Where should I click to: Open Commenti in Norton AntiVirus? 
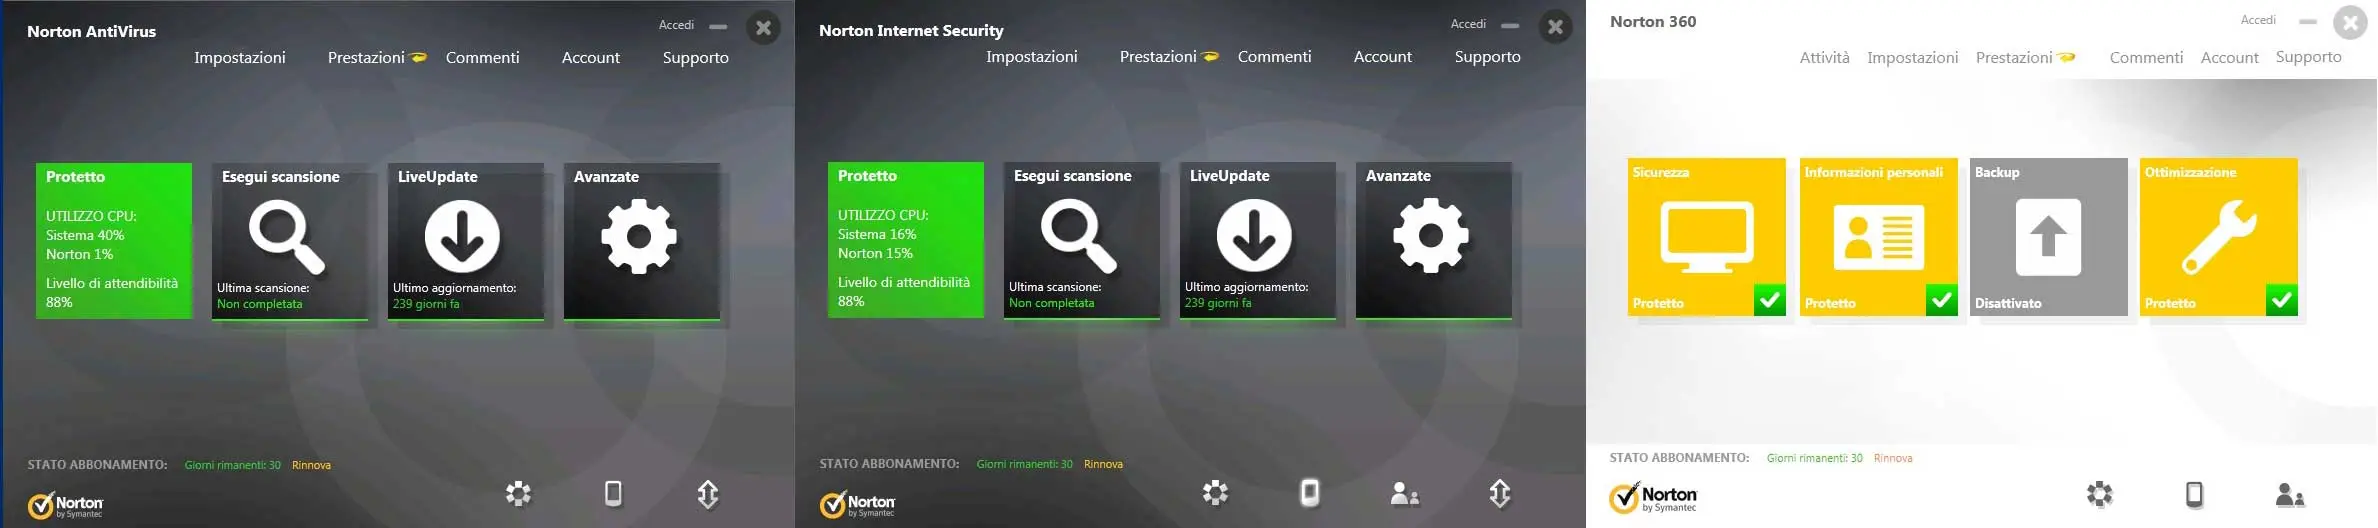(x=483, y=58)
